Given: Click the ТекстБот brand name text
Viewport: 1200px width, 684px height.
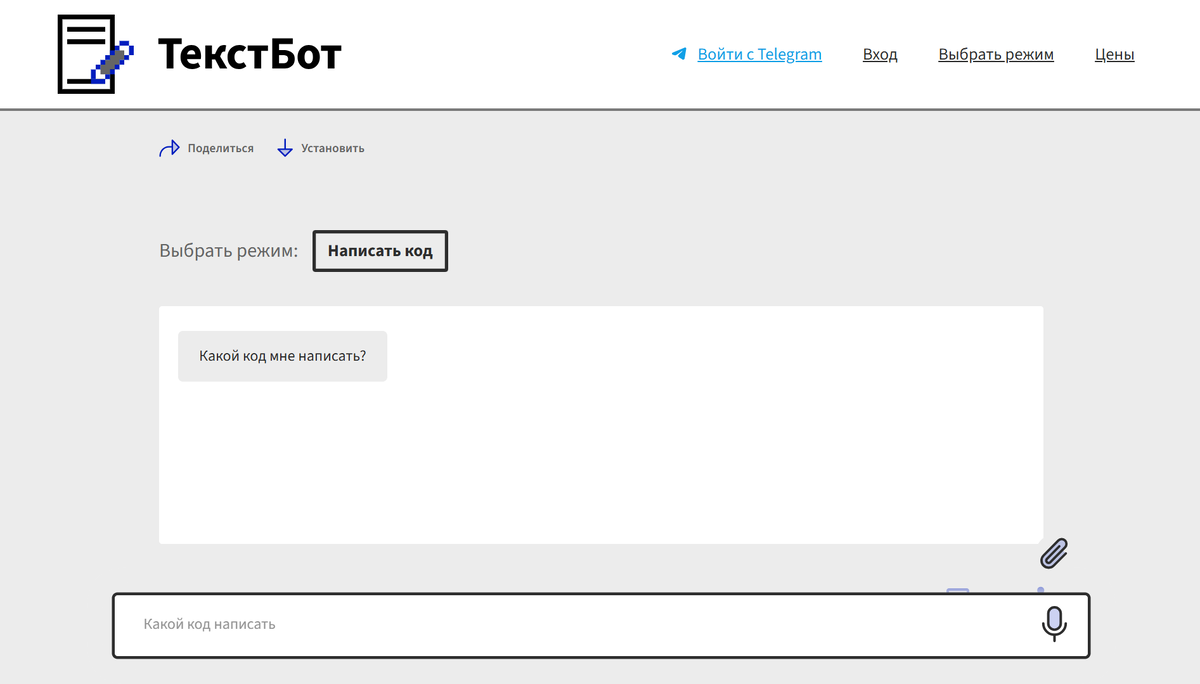Looking at the screenshot, I should [250, 54].
